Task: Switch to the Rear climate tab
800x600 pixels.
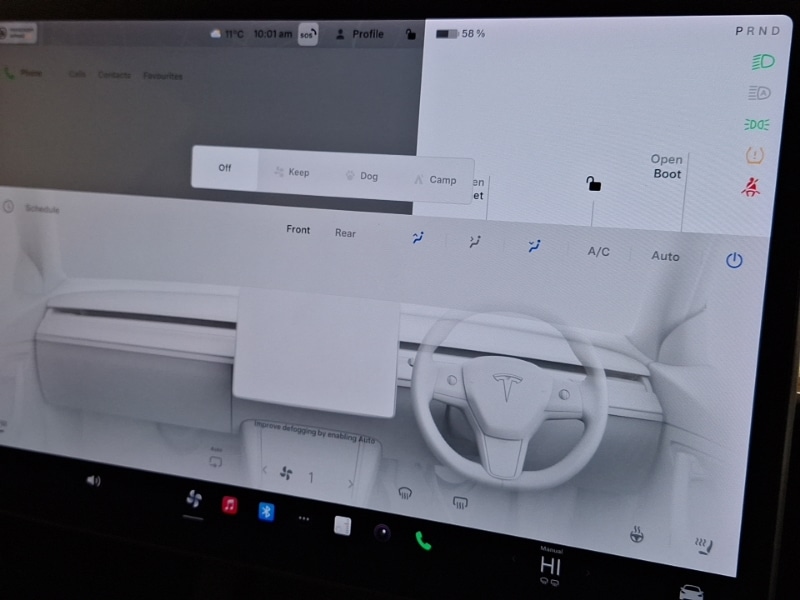Action: click(x=346, y=233)
